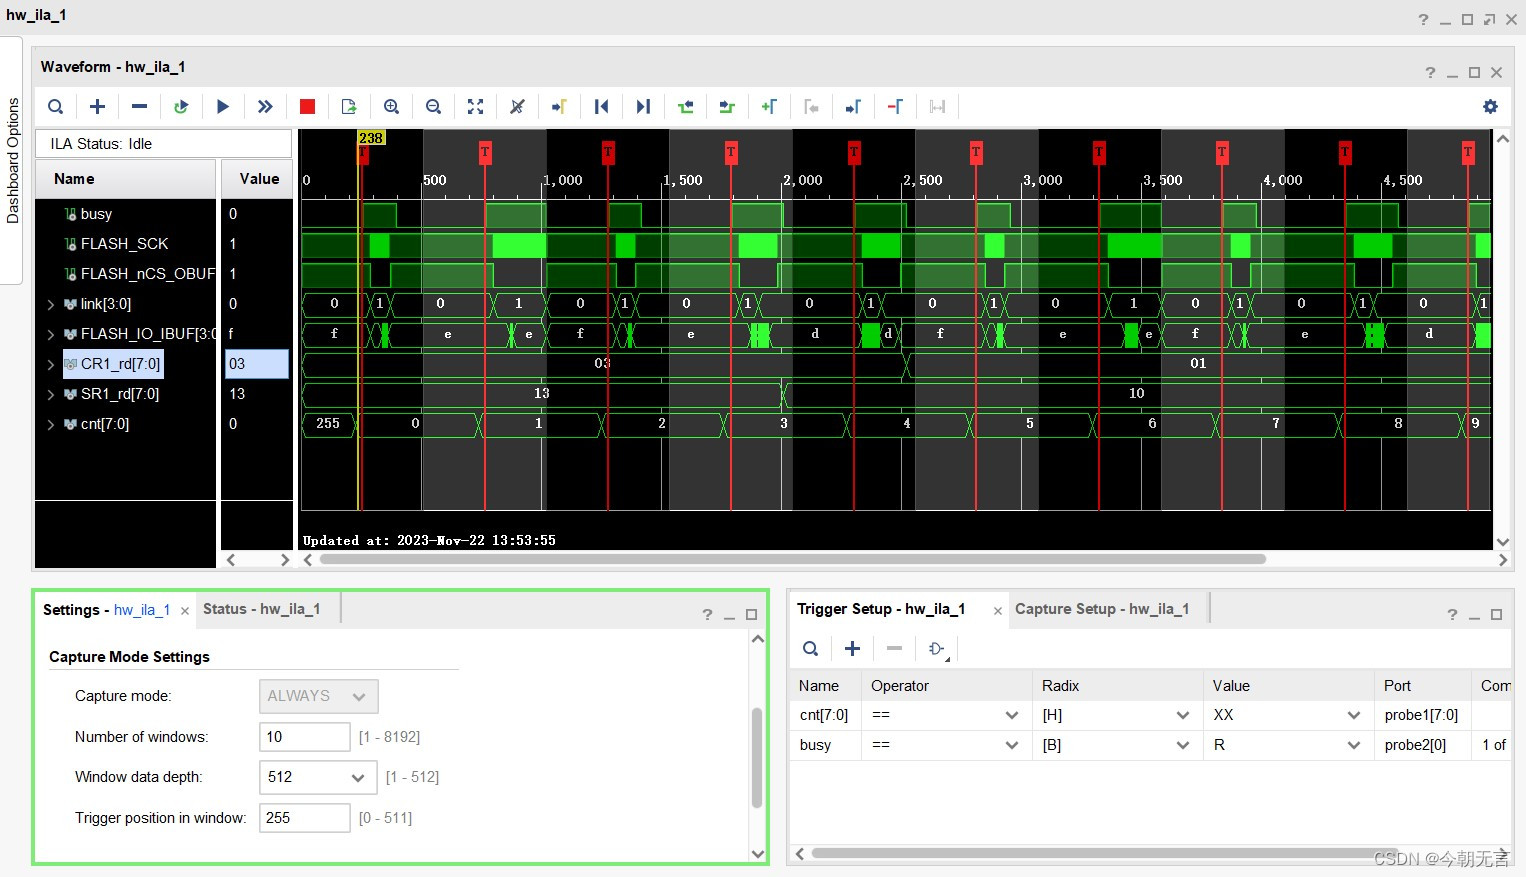Expand the cnt[7:0] bus

pyautogui.click(x=50, y=424)
